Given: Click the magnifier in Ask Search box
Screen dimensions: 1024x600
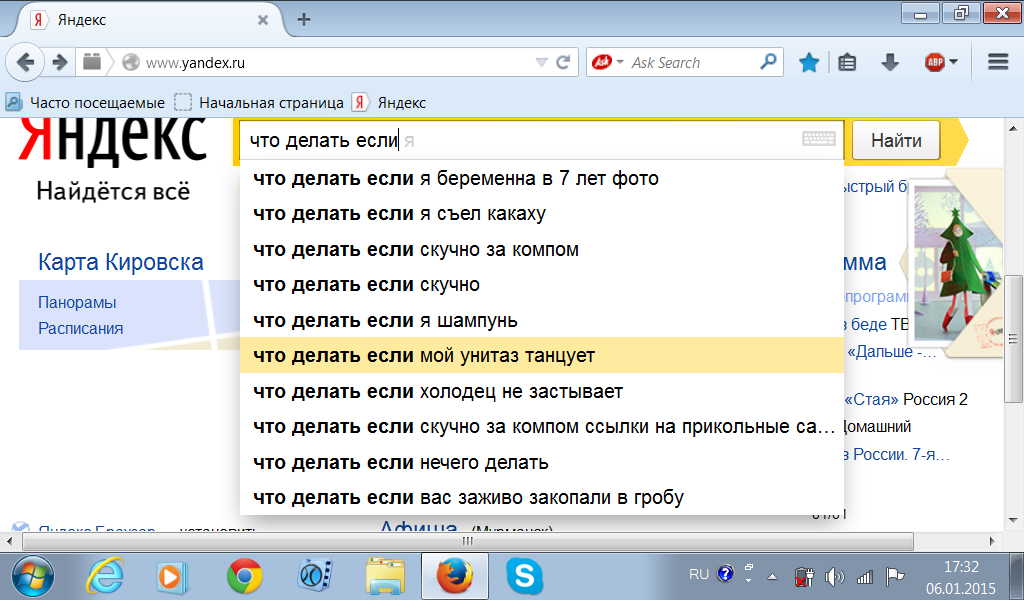Looking at the screenshot, I should (x=769, y=62).
